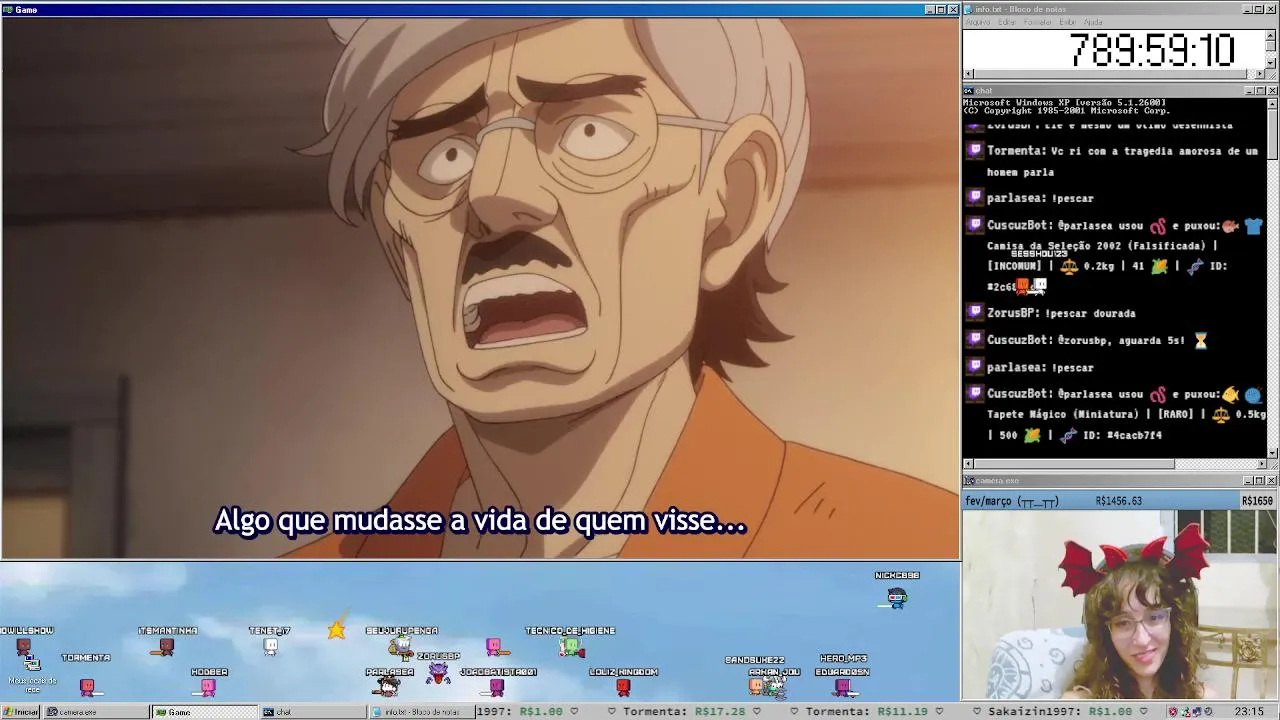This screenshot has width=1280, height=720.
Task: Click the Notepad scroll up arrow
Action: click(x=1271, y=34)
